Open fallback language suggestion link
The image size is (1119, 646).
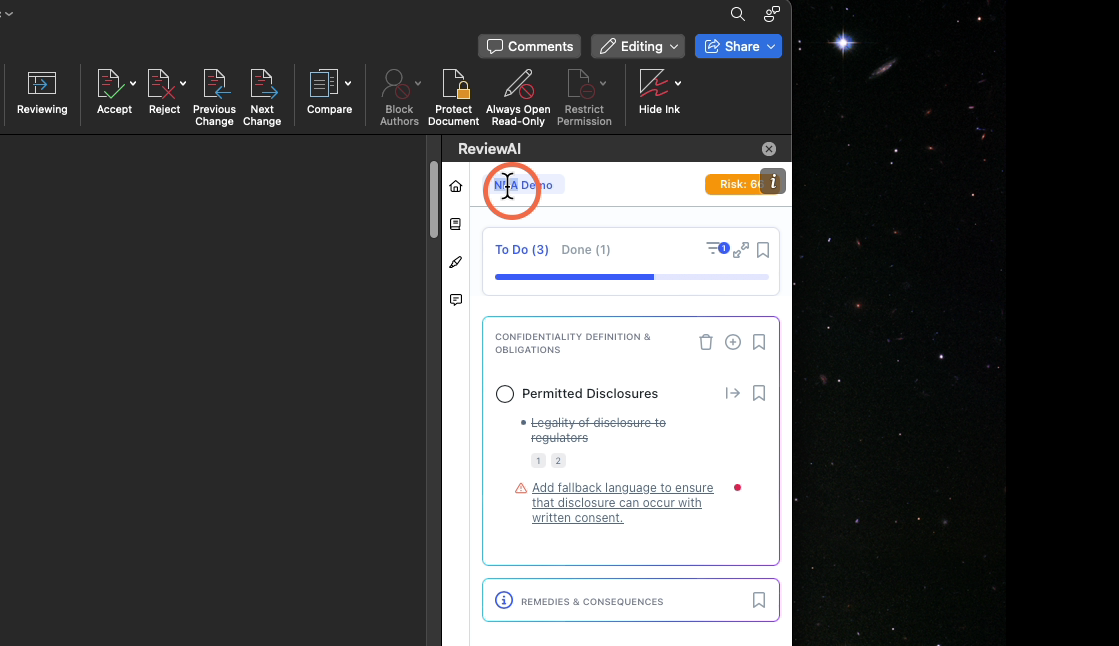(x=622, y=503)
